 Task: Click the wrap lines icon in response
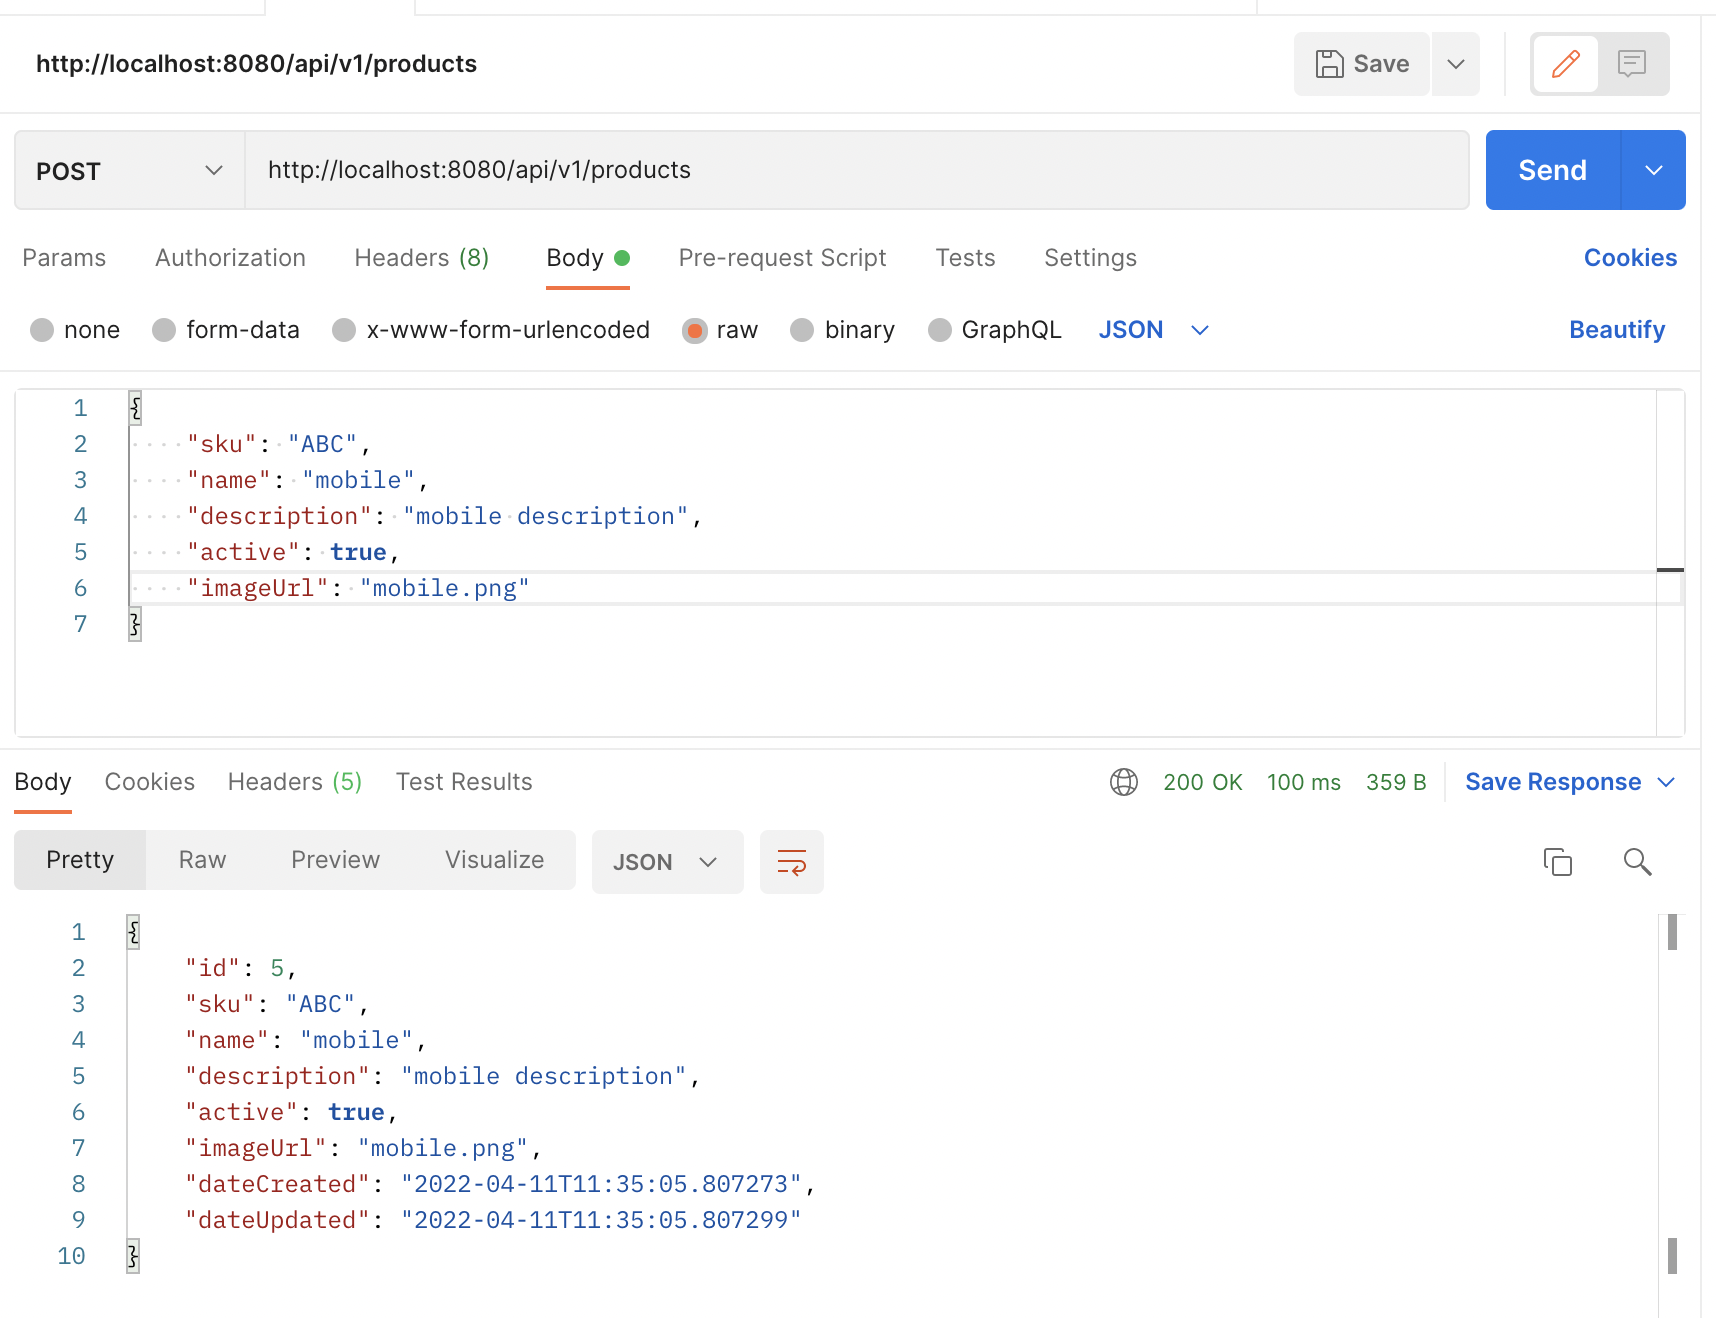click(x=791, y=862)
